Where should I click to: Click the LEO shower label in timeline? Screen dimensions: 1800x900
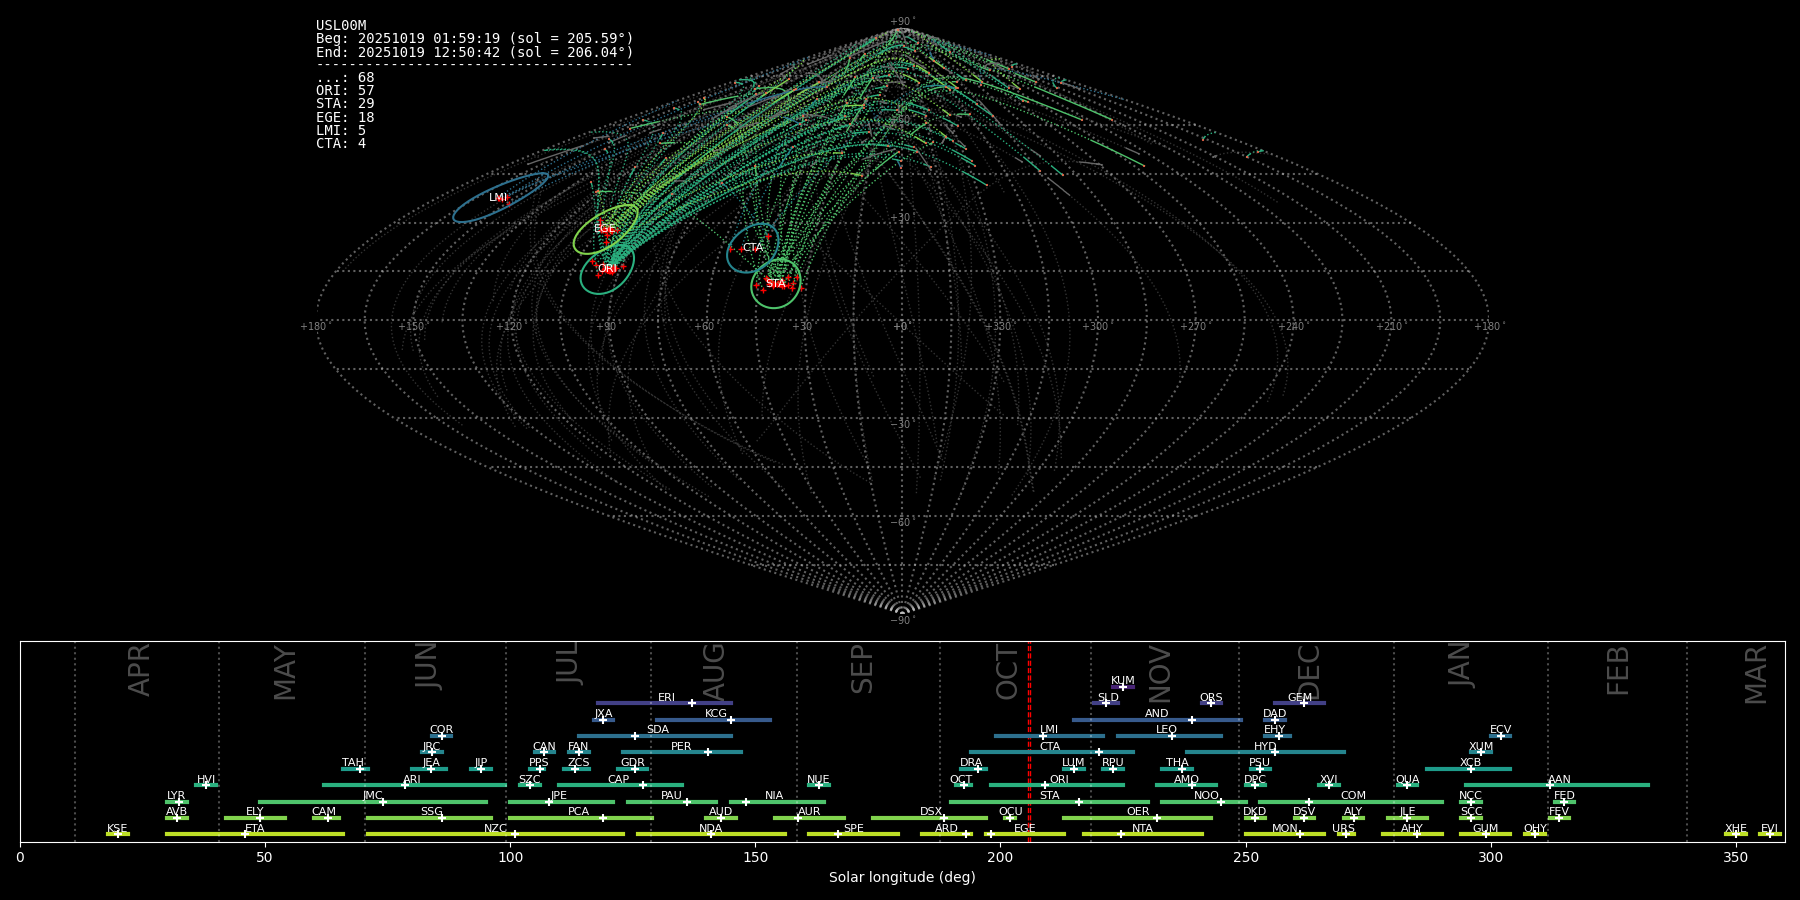point(1166,730)
